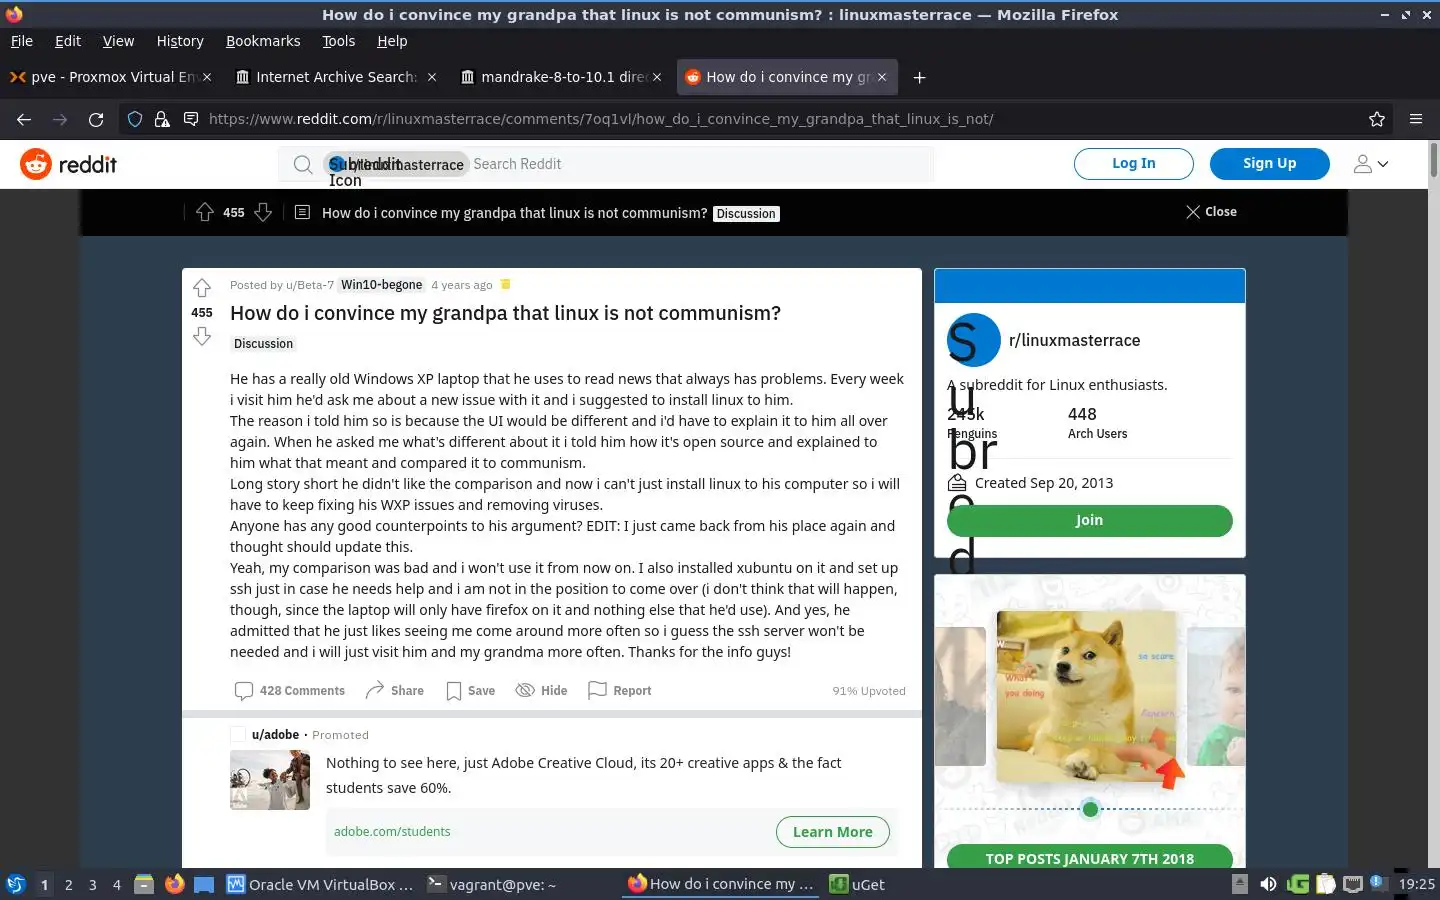The width and height of the screenshot is (1440, 900).
Task: Launch Firefox from the taskbar launcher
Action: coord(174,884)
